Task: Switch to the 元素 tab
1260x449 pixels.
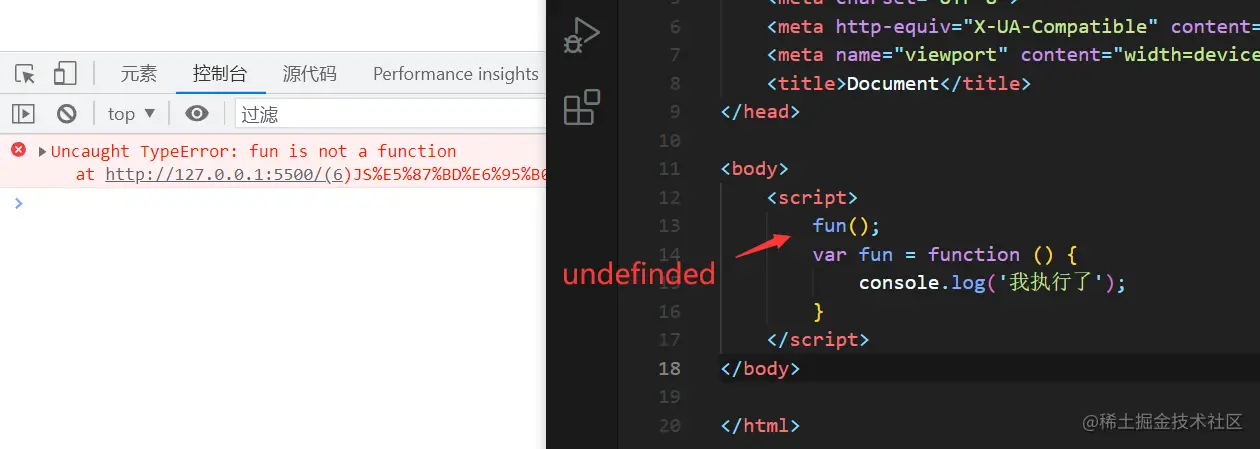Action: [139, 74]
